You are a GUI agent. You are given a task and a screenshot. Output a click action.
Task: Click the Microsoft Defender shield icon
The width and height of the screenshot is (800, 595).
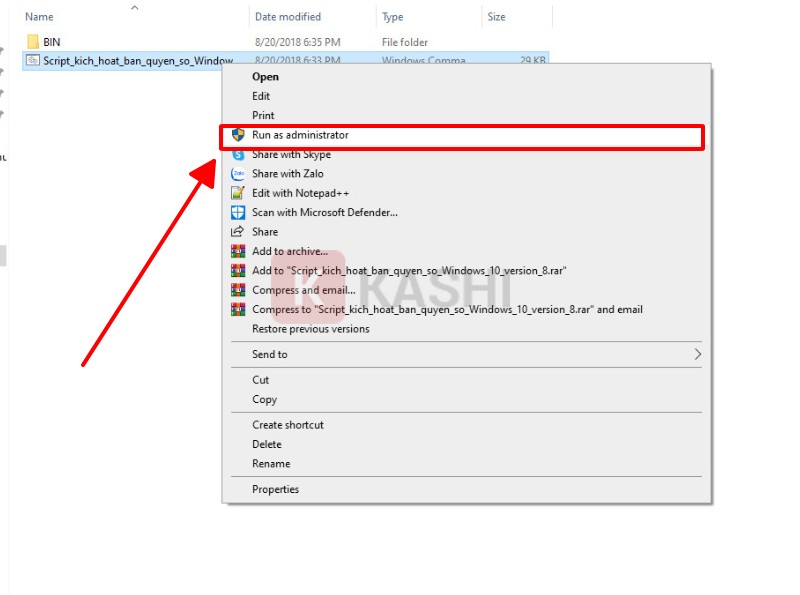[x=238, y=212]
